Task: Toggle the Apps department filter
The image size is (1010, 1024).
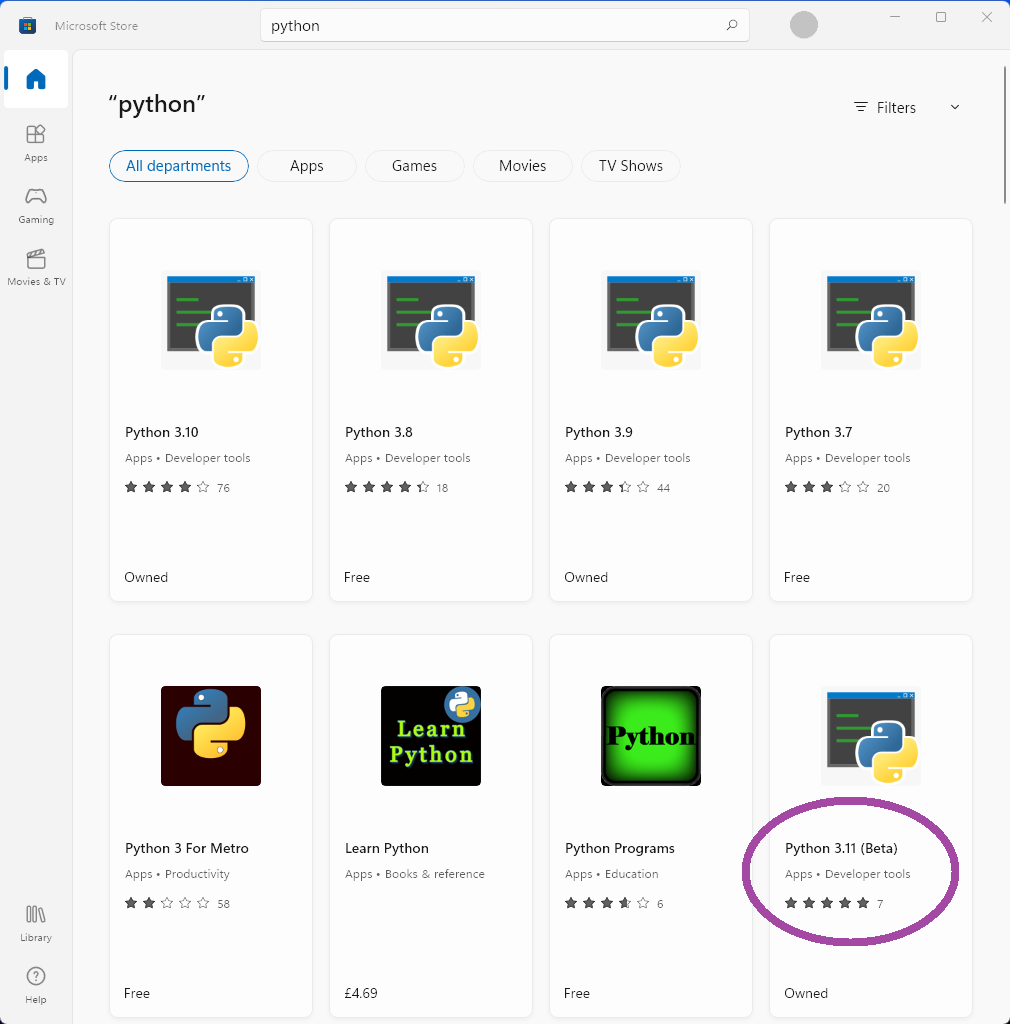Action: click(306, 166)
